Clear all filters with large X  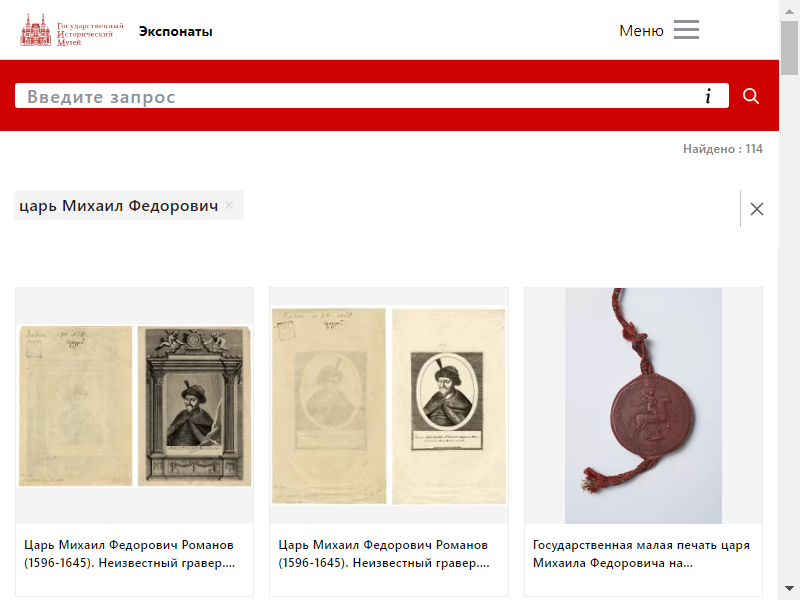757,209
